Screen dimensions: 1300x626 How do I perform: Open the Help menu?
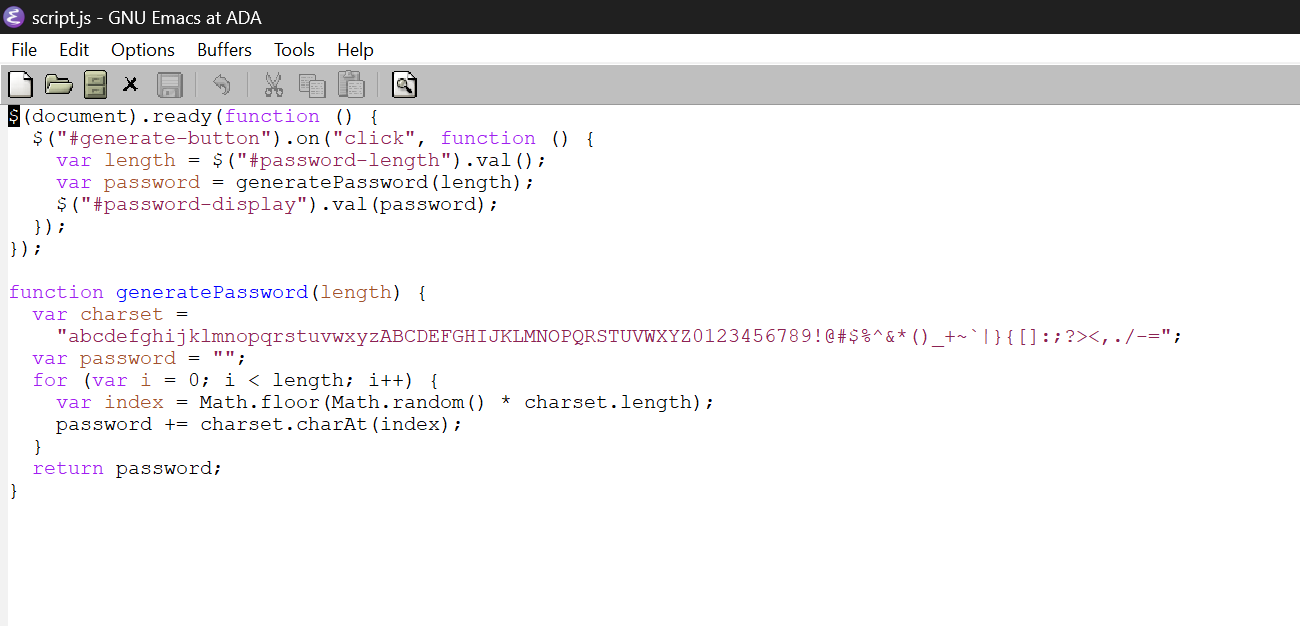pyautogui.click(x=355, y=49)
